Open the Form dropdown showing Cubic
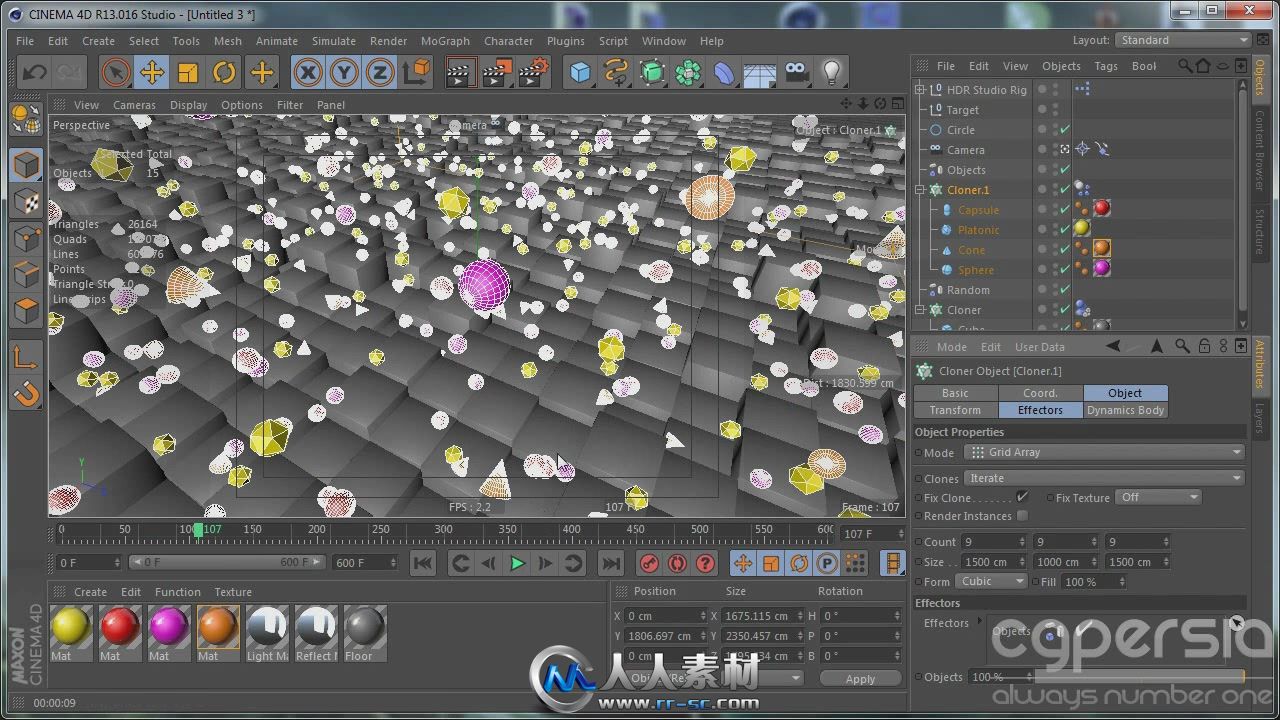 point(992,581)
